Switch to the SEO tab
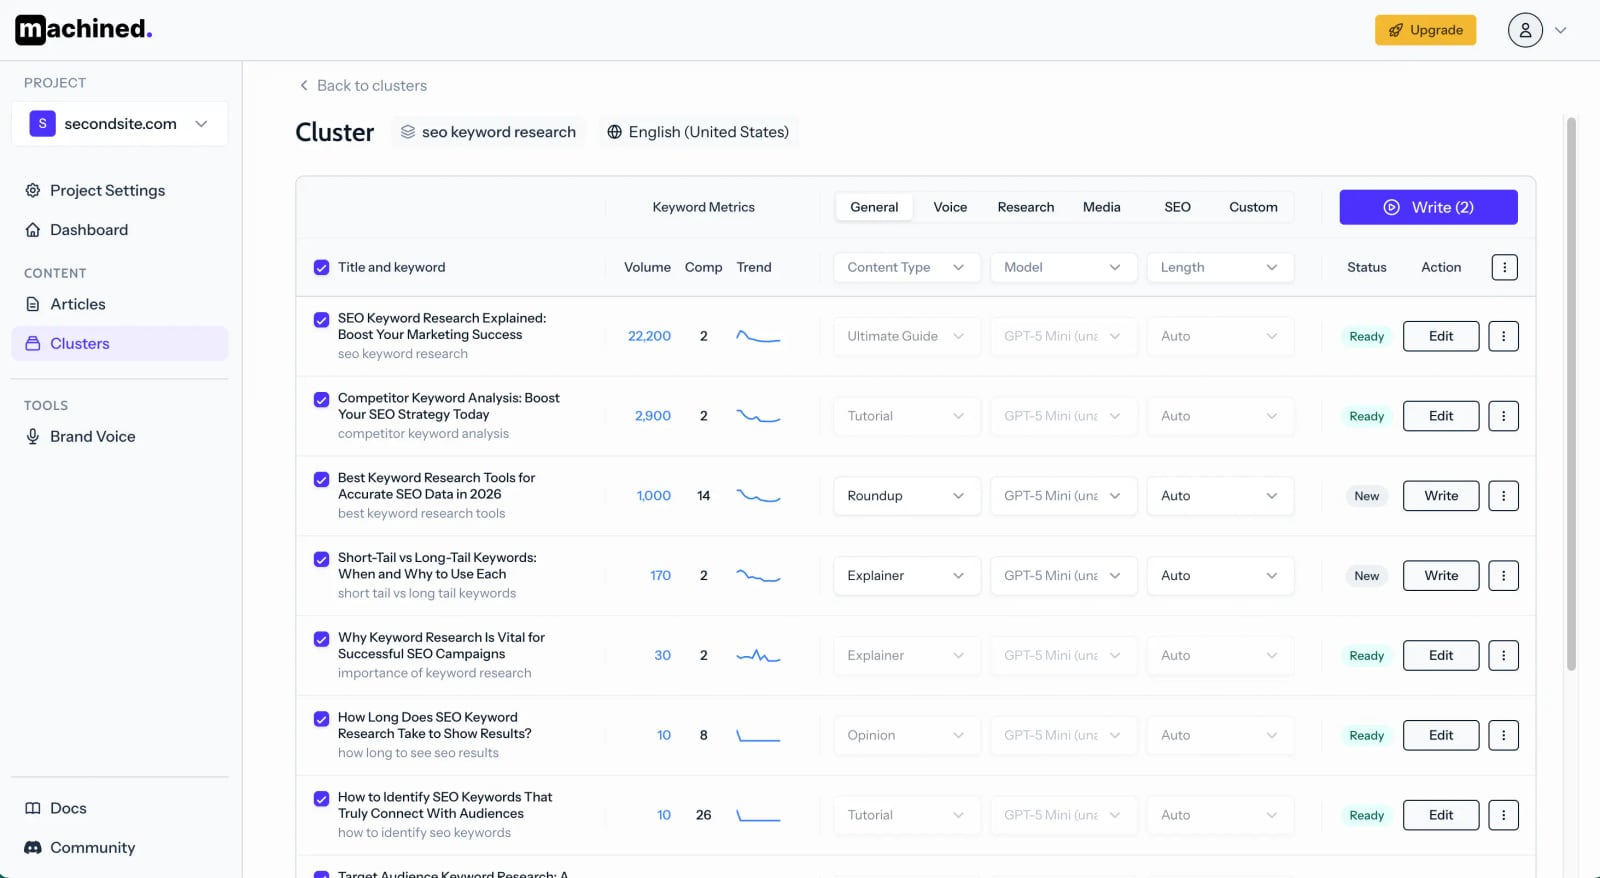This screenshot has height=878, width=1600. coord(1177,207)
